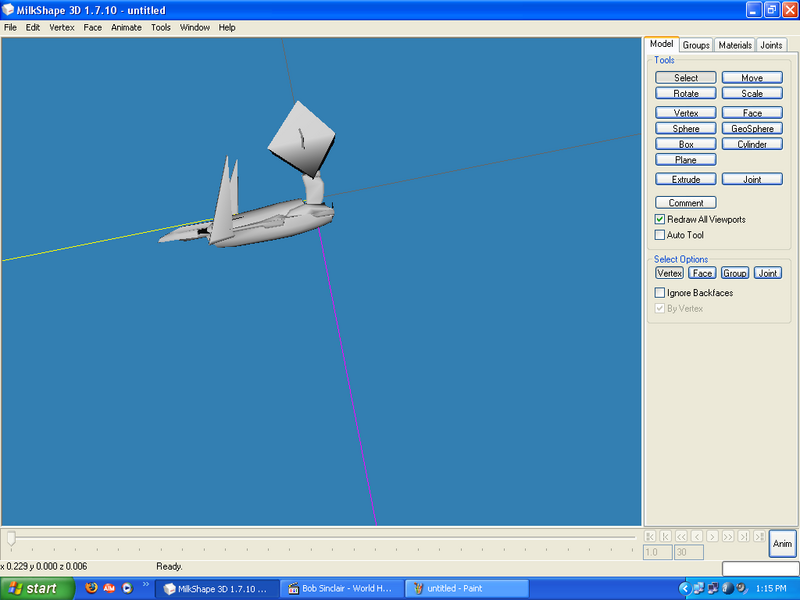Open the File menu
This screenshot has height=600, width=800.
point(10,28)
